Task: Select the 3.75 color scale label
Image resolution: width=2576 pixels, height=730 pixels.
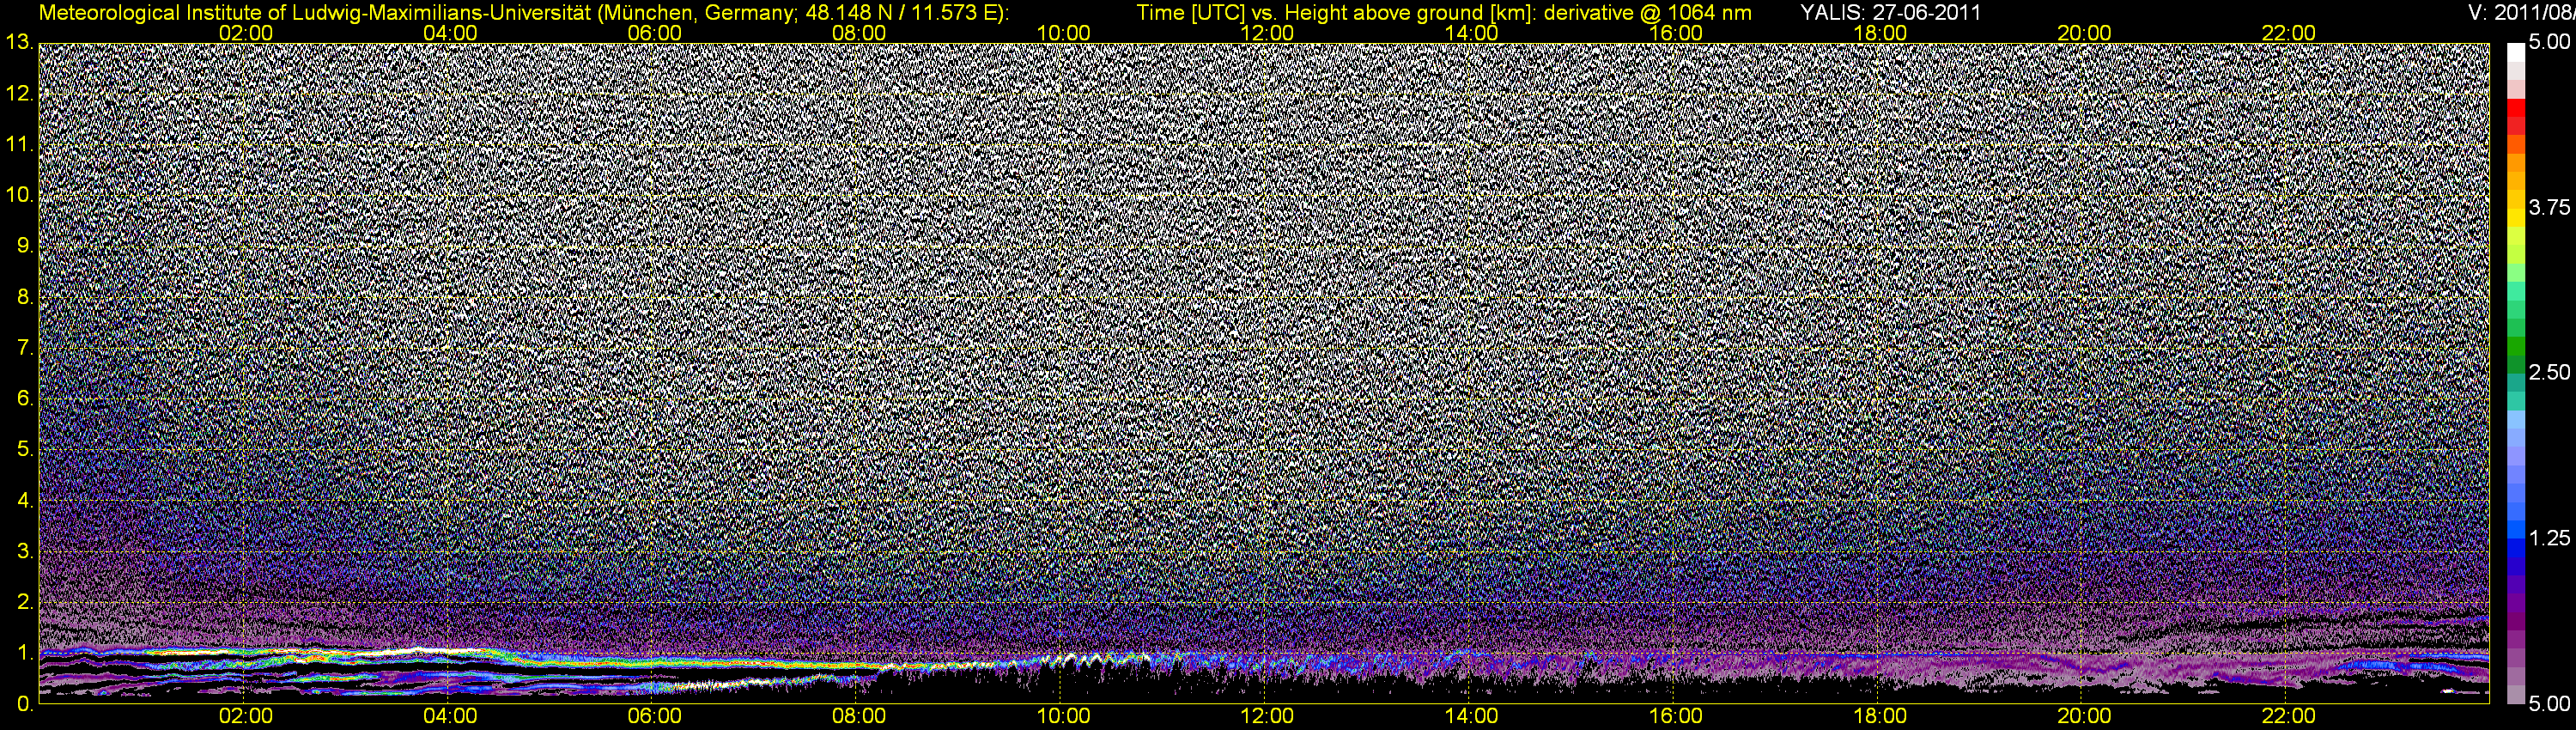Action: pos(2548,207)
